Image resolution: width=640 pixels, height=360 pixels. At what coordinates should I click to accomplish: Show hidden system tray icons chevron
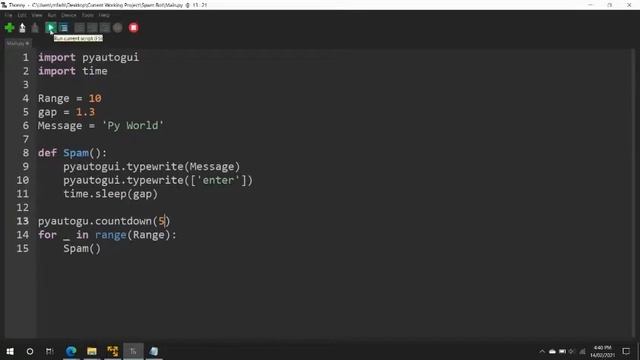pyautogui.click(x=542, y=351)
